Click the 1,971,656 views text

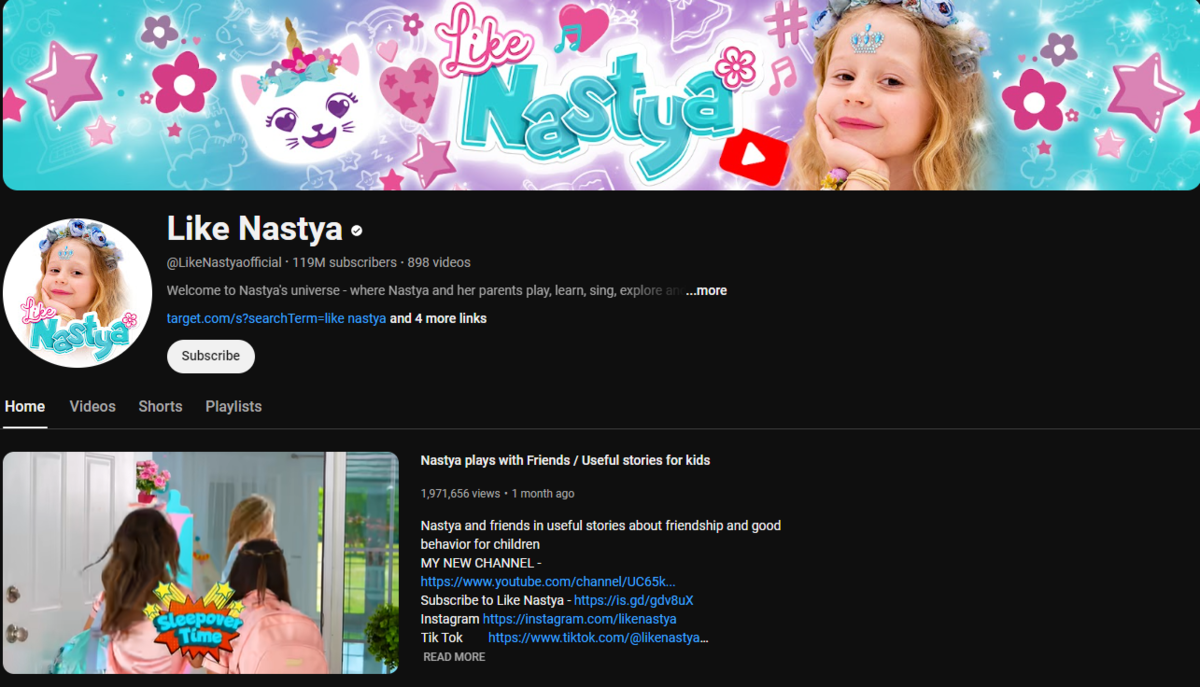[x=460, y=494]
